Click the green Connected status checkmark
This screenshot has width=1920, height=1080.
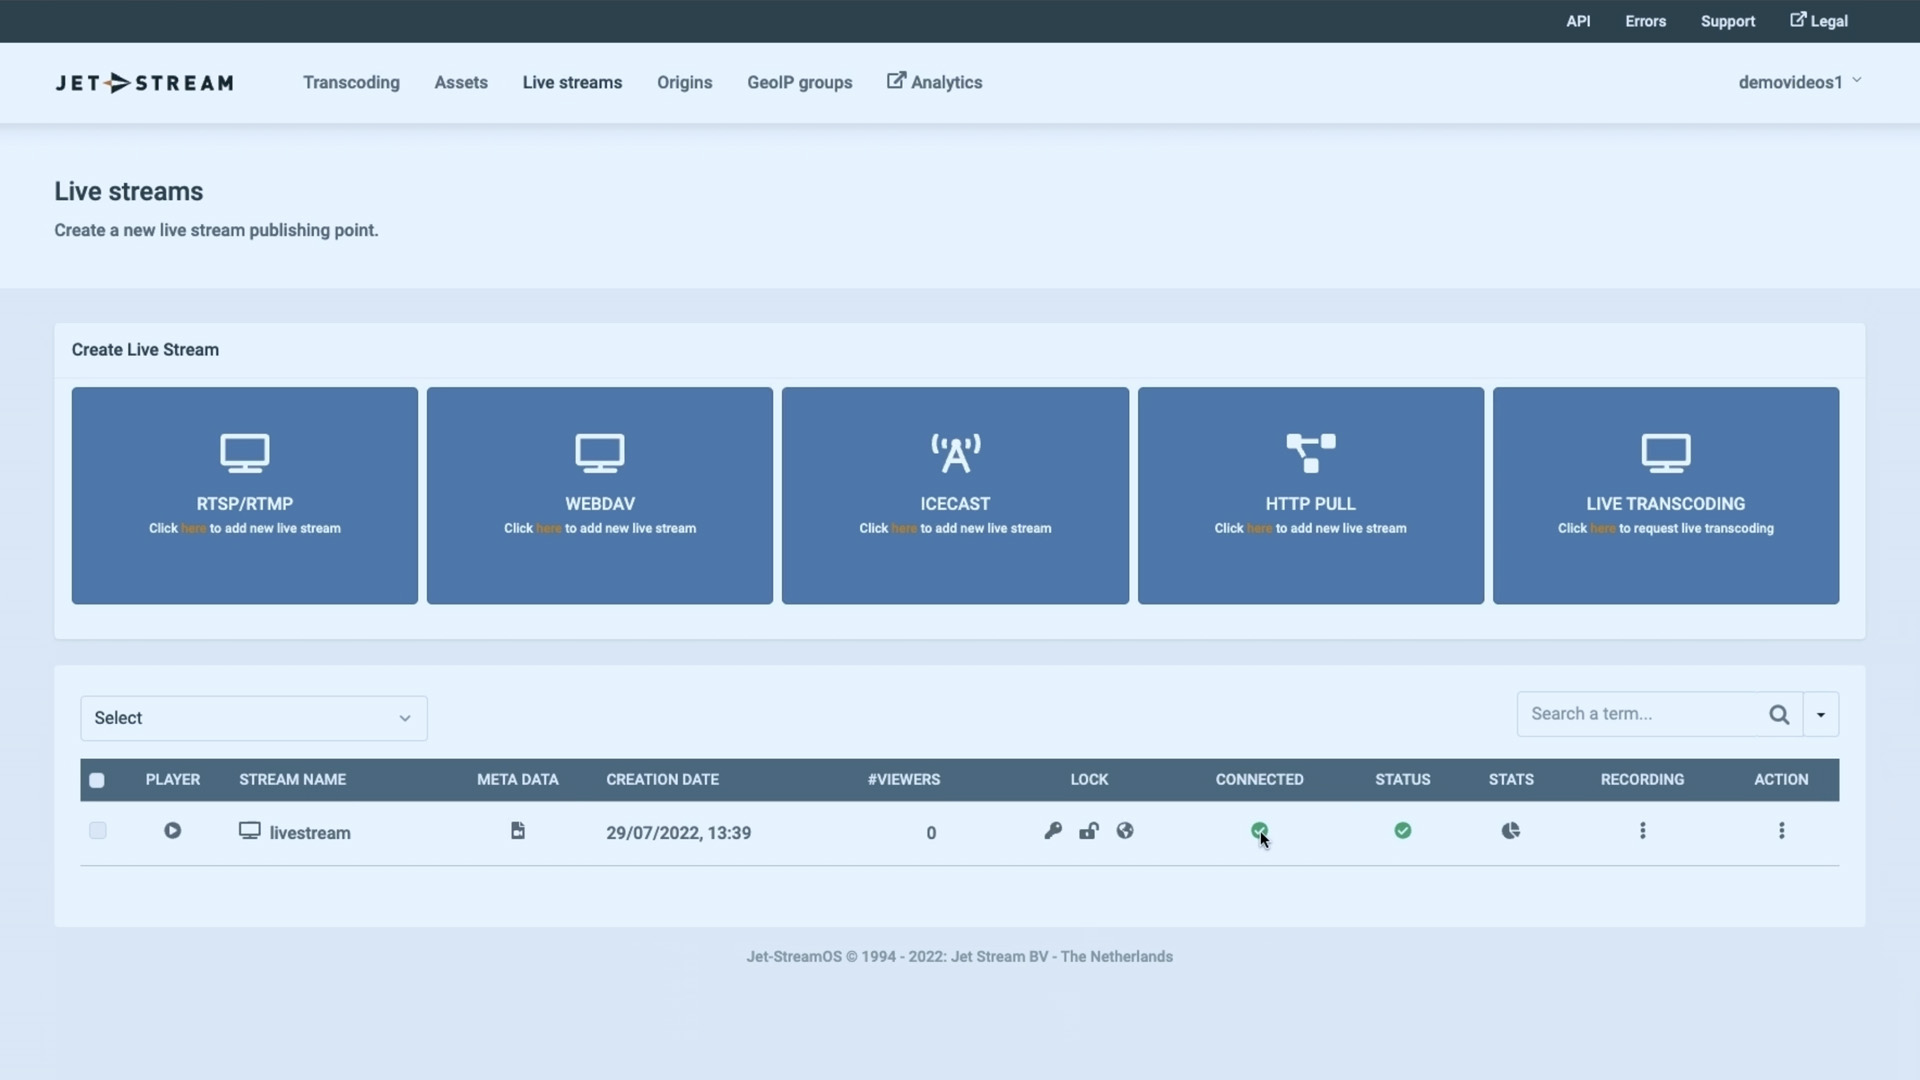click(1259, 830)
